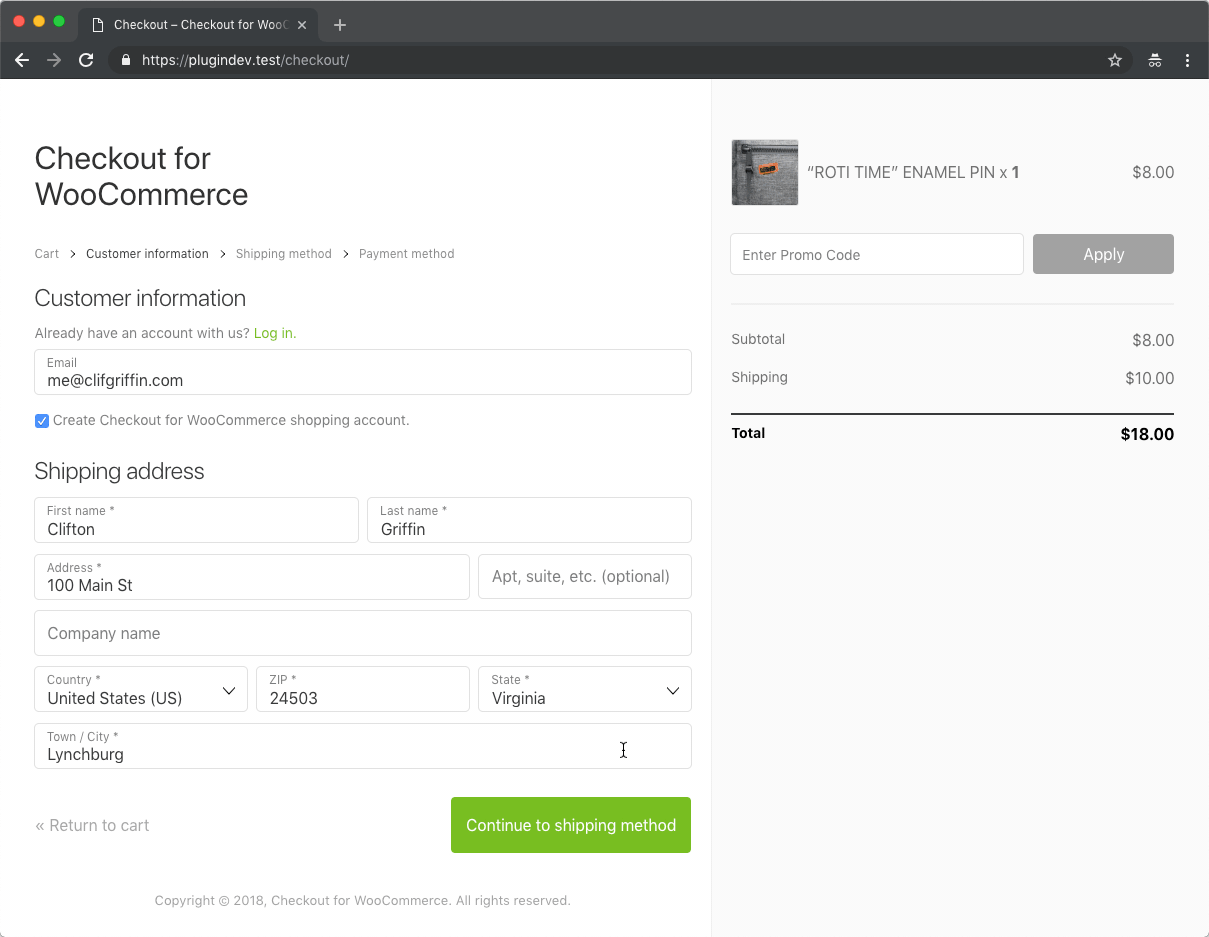The image size is (1209, 937).
Task: Go back to the previous page
Action: [22, 60]
